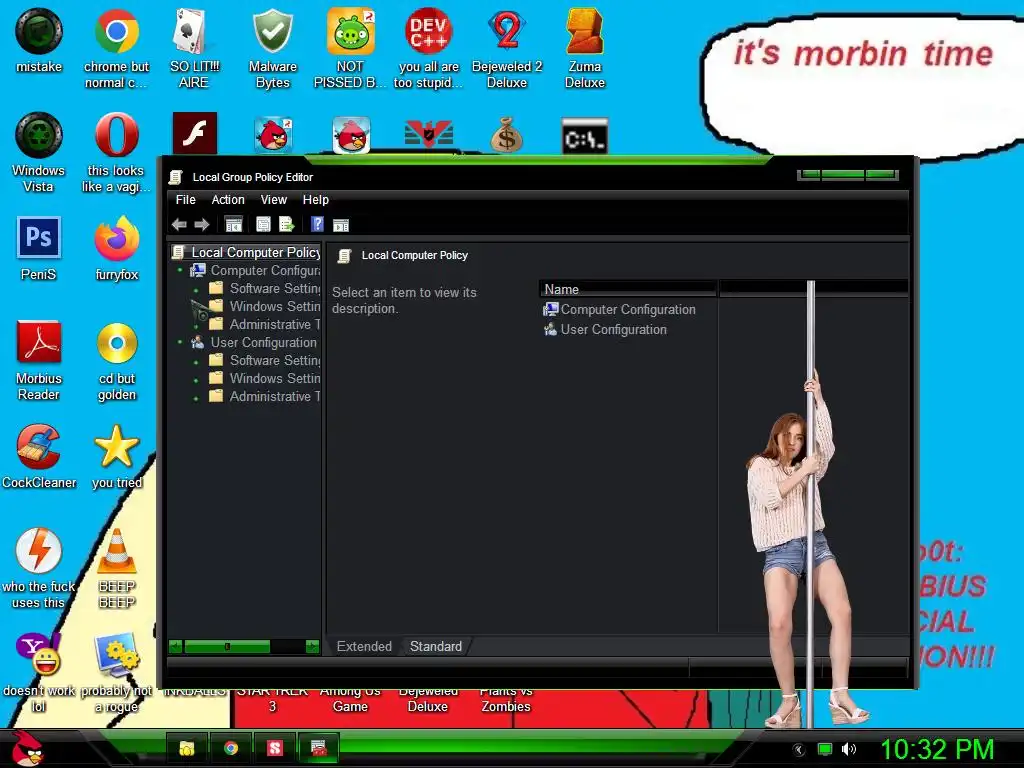Click the 10:32 PM taskbar clock

click(x=936, y=749)
